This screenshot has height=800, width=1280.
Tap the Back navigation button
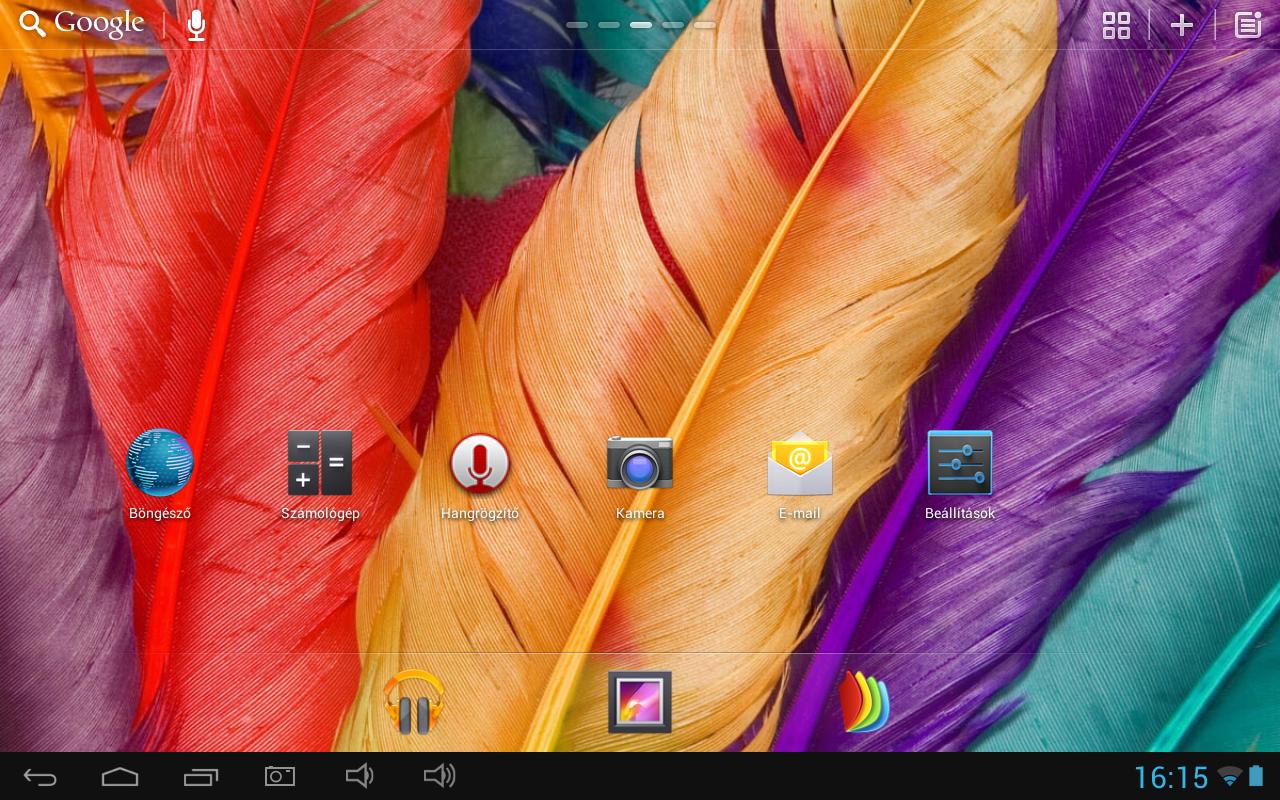click(x=41, y=776)
